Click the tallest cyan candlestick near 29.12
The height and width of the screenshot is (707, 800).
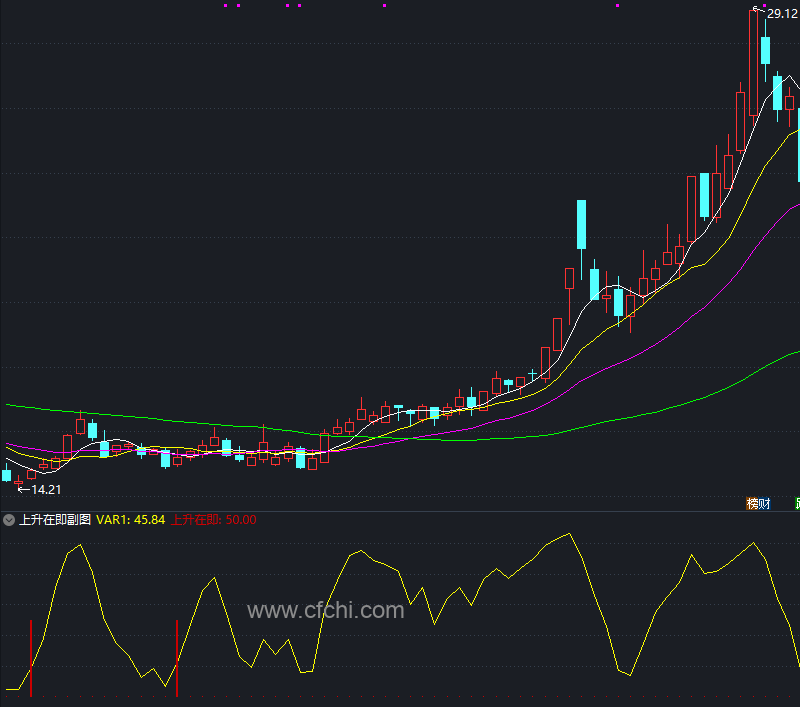click(765, 50)
